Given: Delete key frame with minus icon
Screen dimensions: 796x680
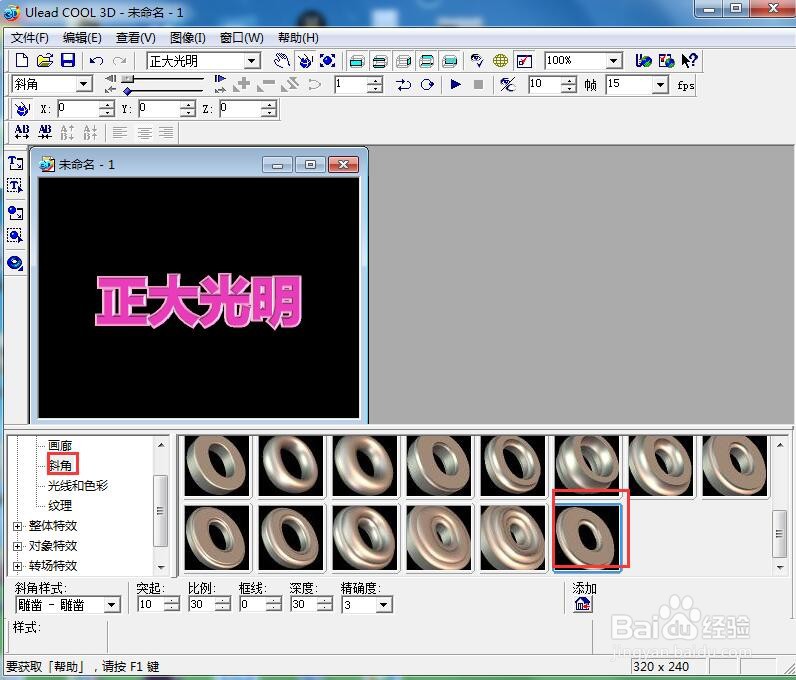Looking at the screenshot, I should click(266, 84).
